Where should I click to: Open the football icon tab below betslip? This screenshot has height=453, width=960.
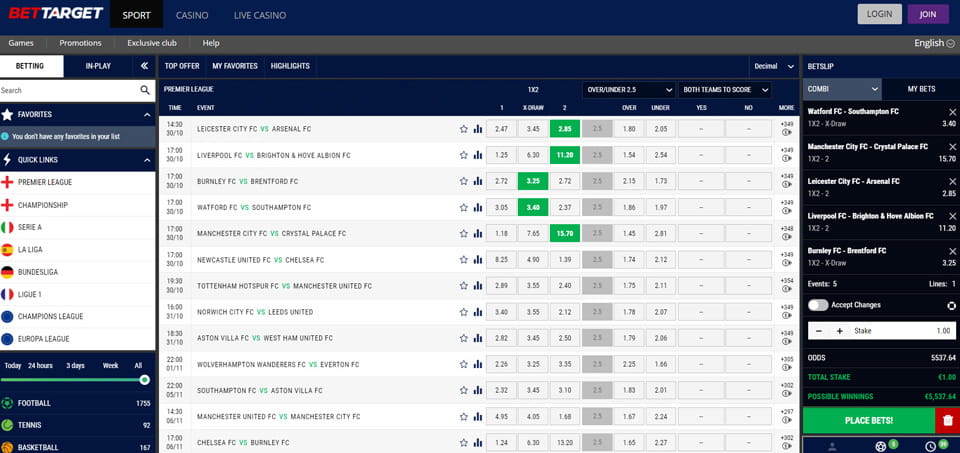pyautogui.click(x=880, y=446)
